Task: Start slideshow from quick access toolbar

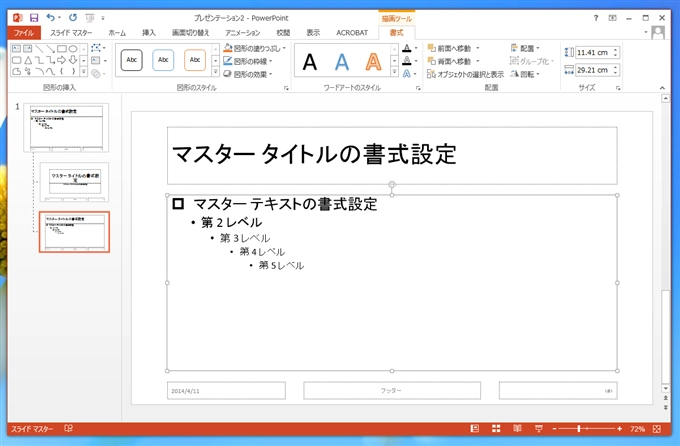Action: point(90,18)
